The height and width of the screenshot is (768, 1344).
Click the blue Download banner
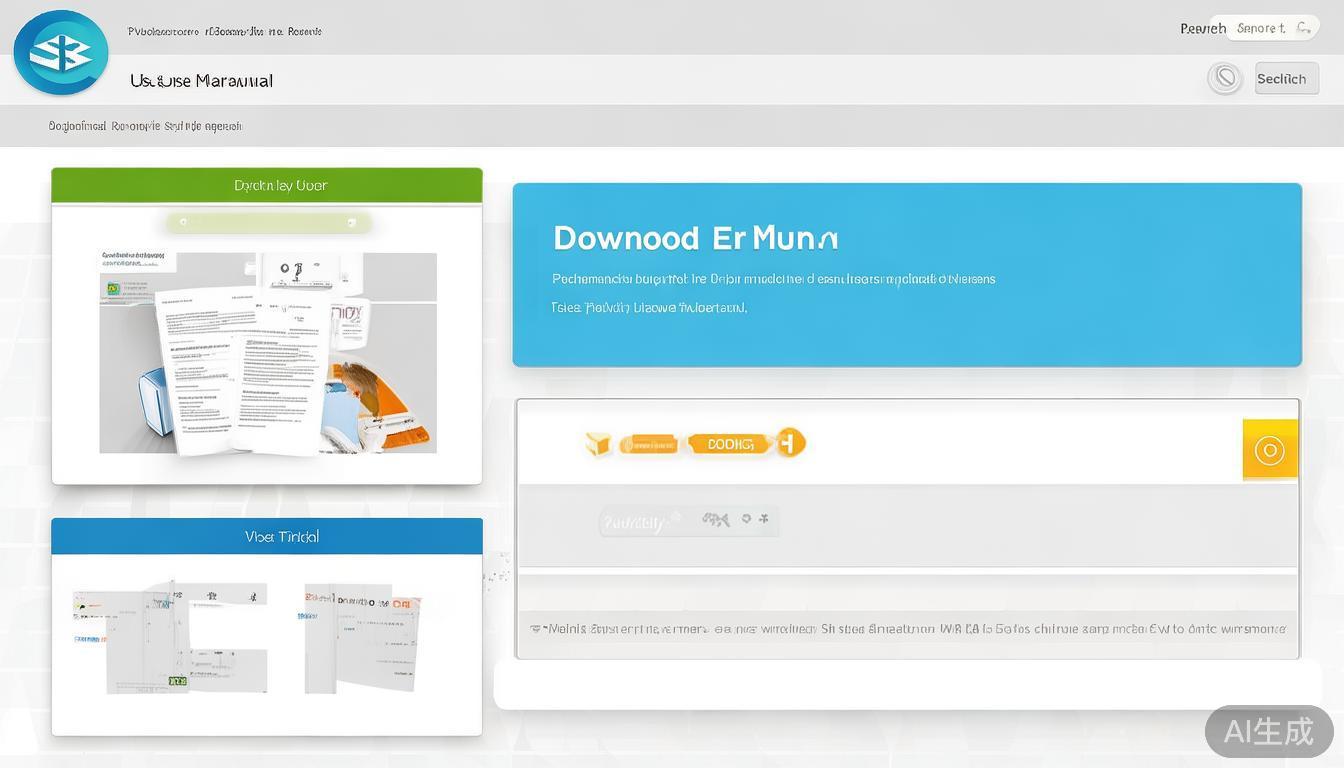pyautogui.click(x=906, y=274)
